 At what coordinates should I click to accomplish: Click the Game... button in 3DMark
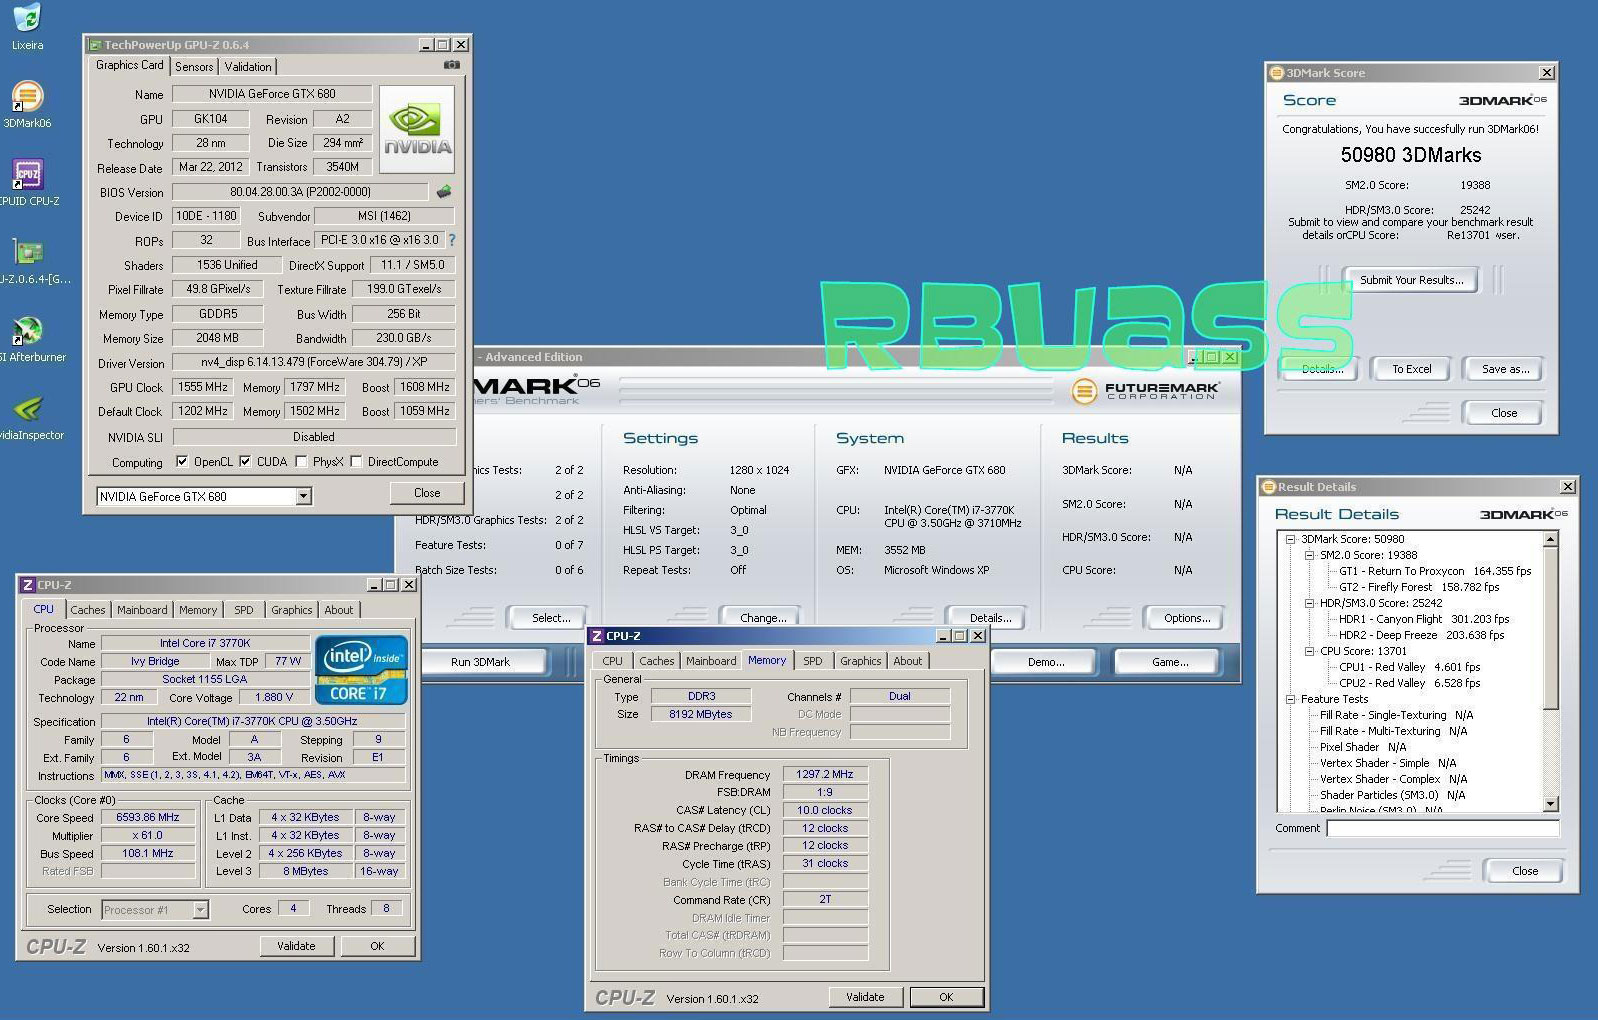point(1170,662)
